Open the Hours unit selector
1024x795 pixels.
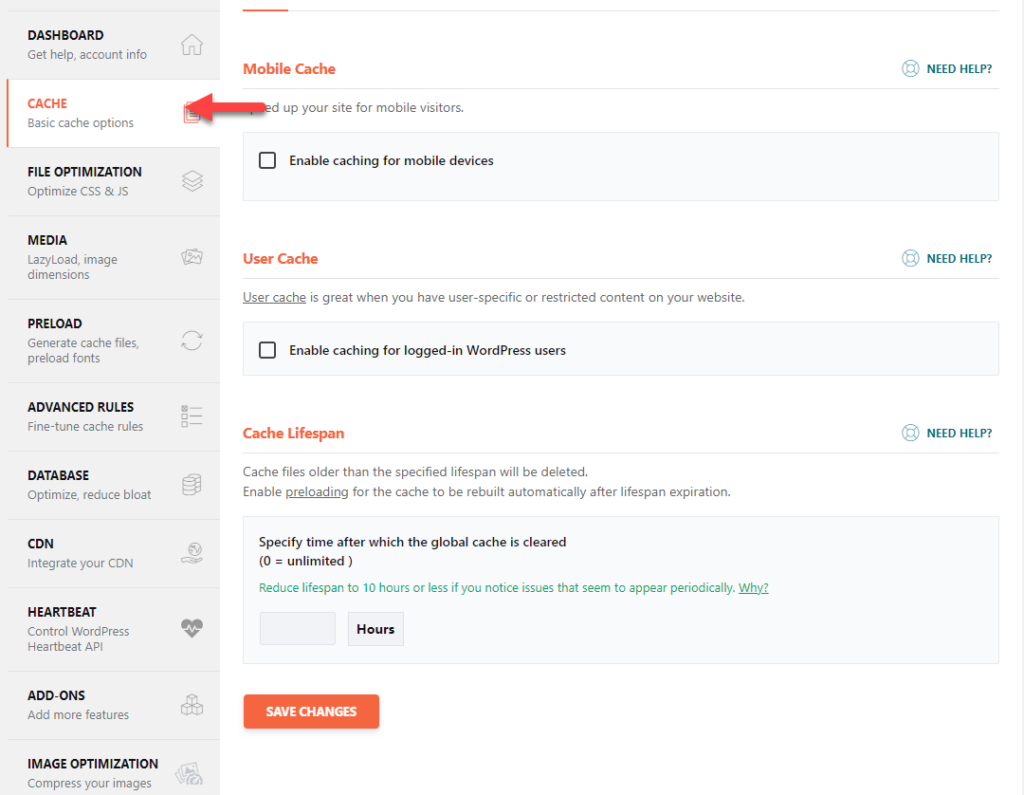point(376,629)
